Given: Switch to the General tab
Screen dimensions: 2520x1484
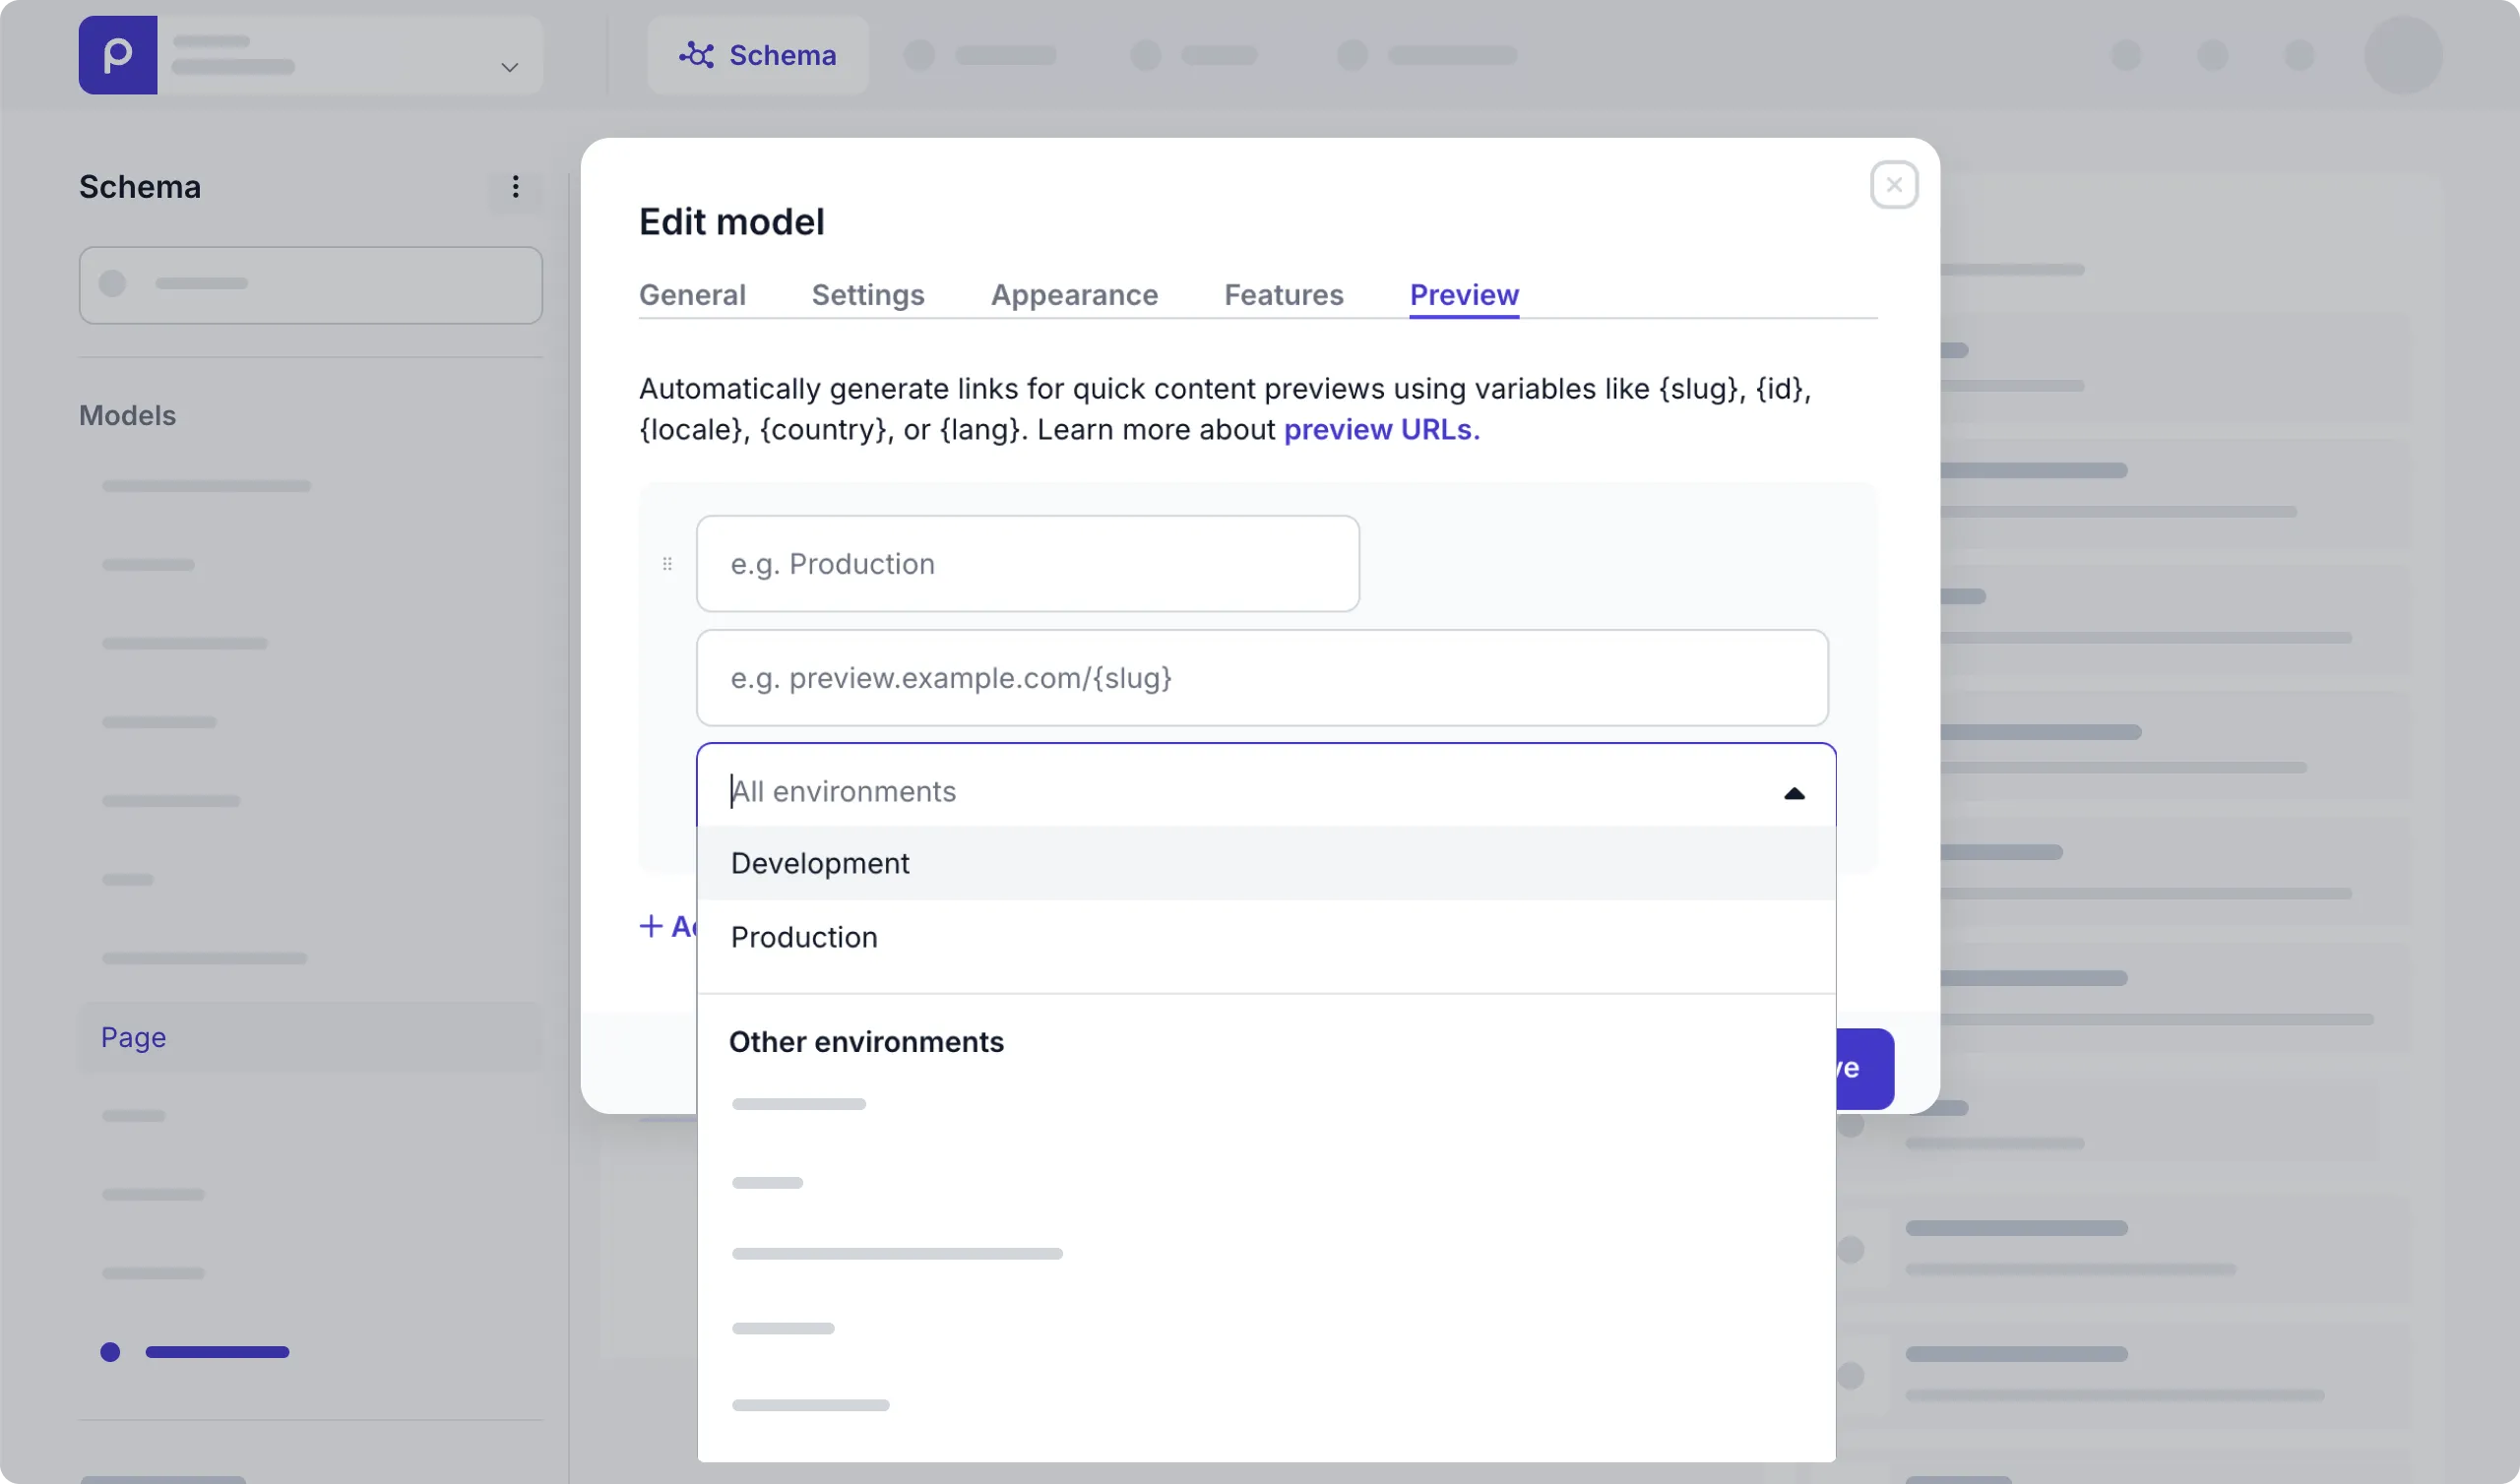Looking at the screenshot, I should [x=692, y=295].
